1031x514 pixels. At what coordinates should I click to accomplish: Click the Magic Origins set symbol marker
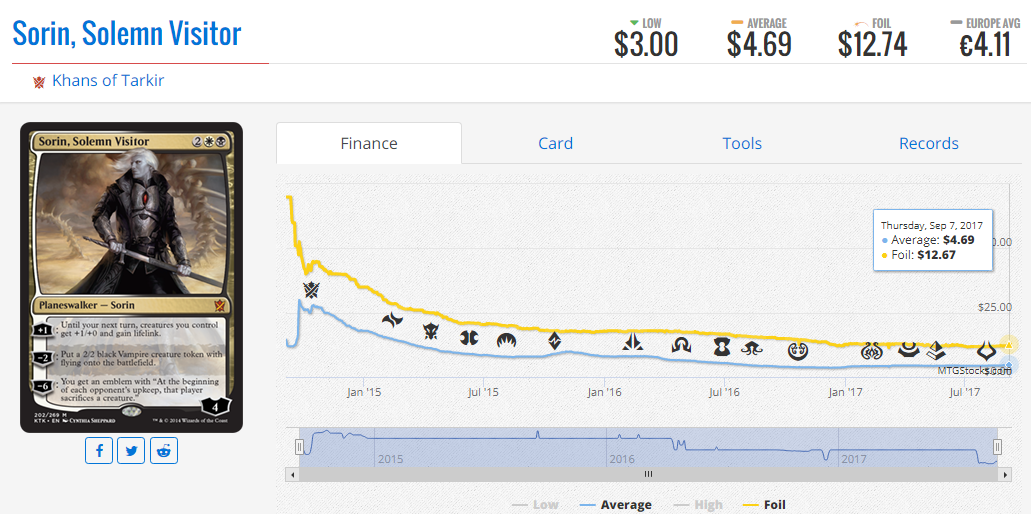tap(506, 340)
